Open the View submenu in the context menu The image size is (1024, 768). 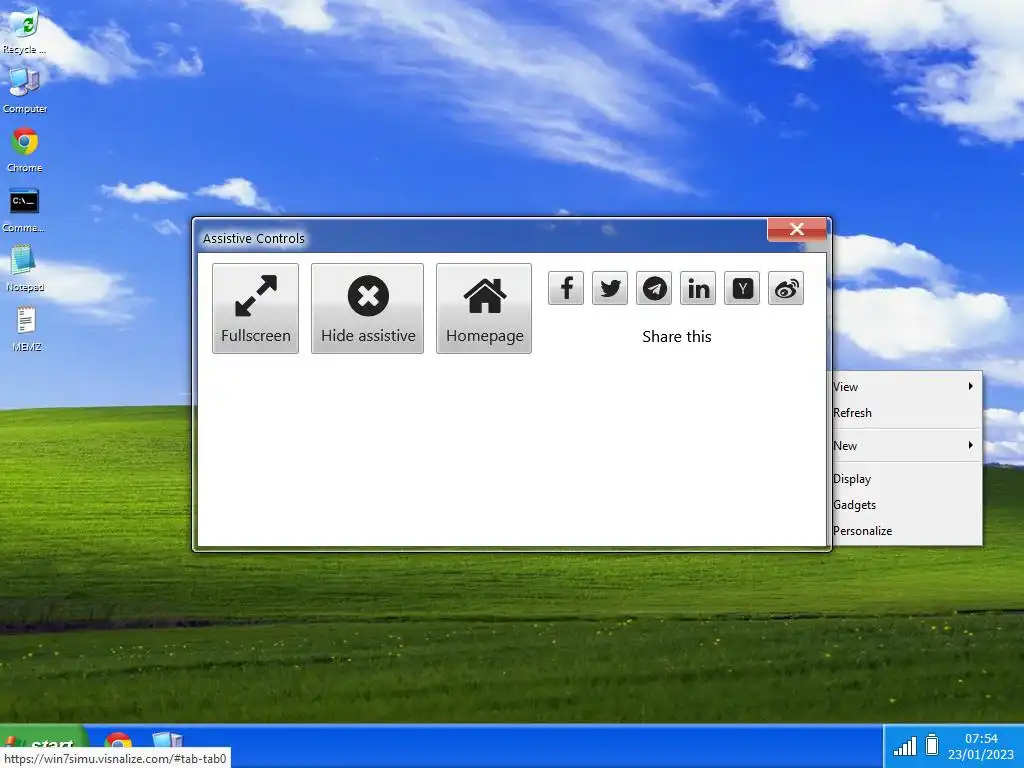click(x=906, y=387)
